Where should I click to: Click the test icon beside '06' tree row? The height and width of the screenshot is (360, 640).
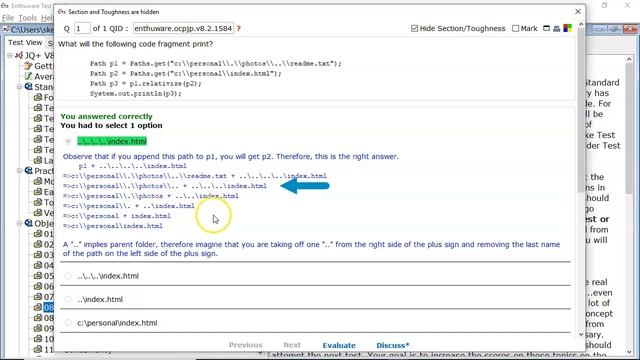coord(38,286)
